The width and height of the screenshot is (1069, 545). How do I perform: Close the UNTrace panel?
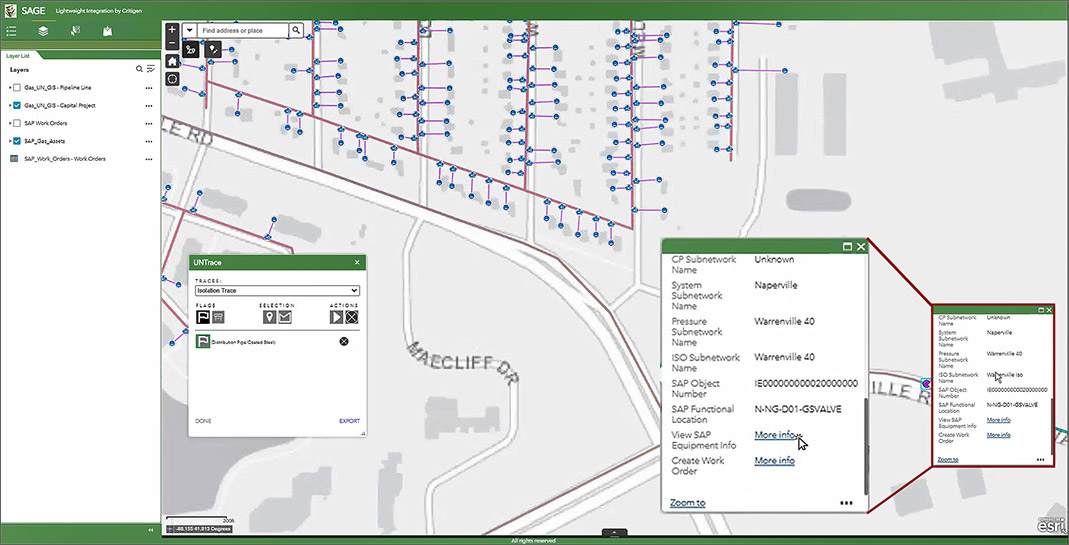click(357, 262)
